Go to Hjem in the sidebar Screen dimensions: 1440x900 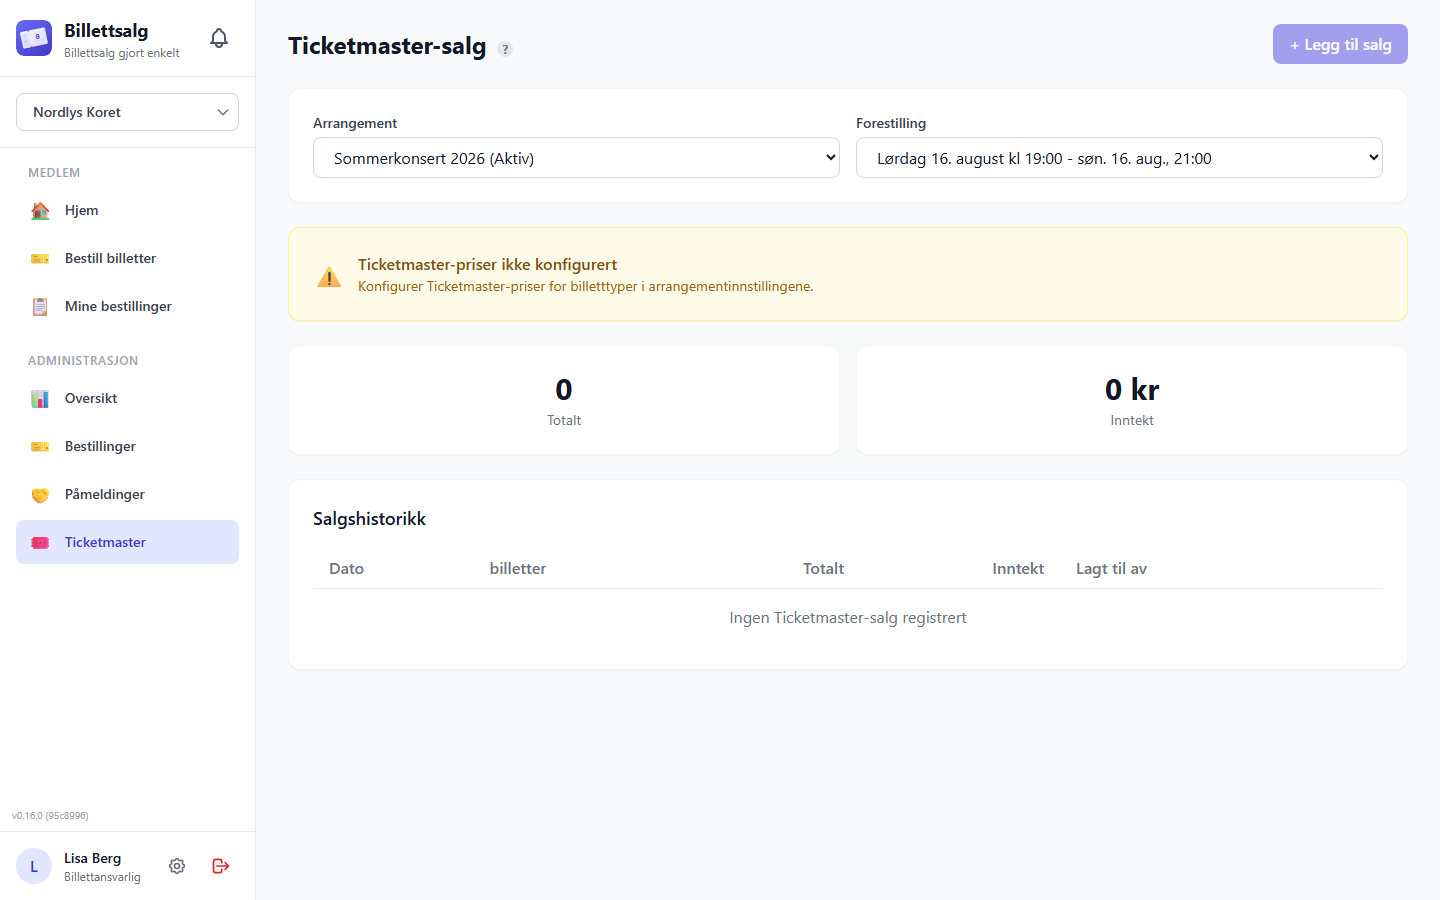127,210
